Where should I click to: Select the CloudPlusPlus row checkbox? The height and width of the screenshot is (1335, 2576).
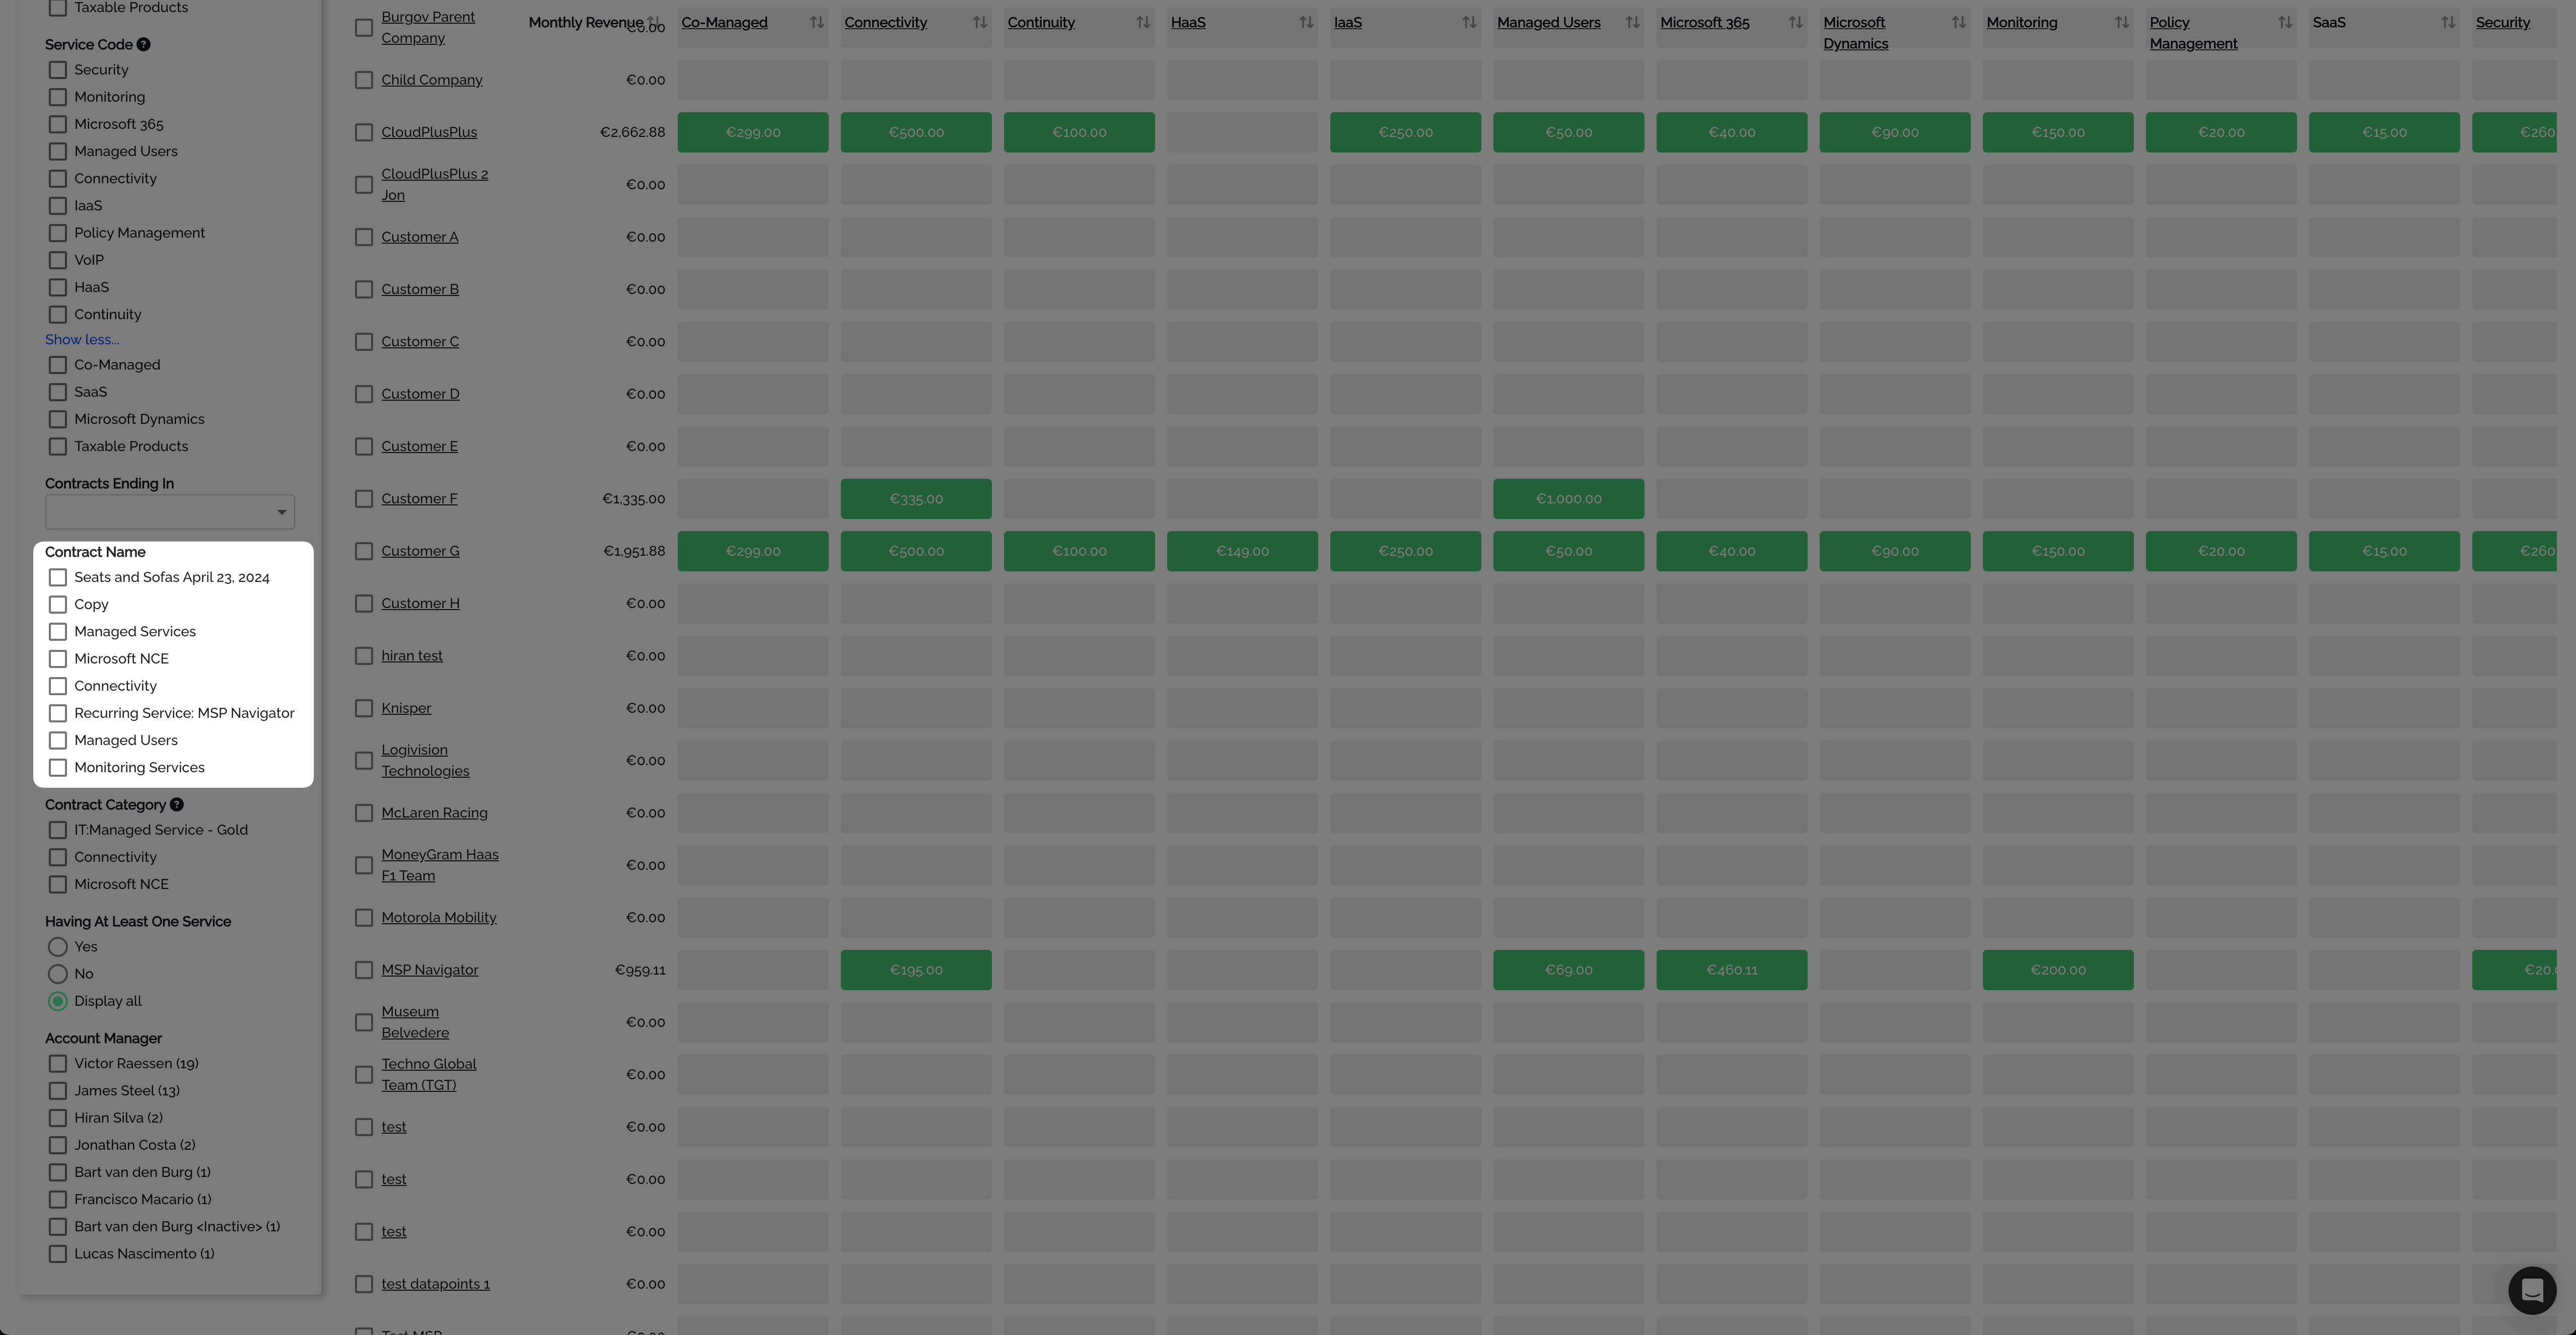(x=364, y=132)
